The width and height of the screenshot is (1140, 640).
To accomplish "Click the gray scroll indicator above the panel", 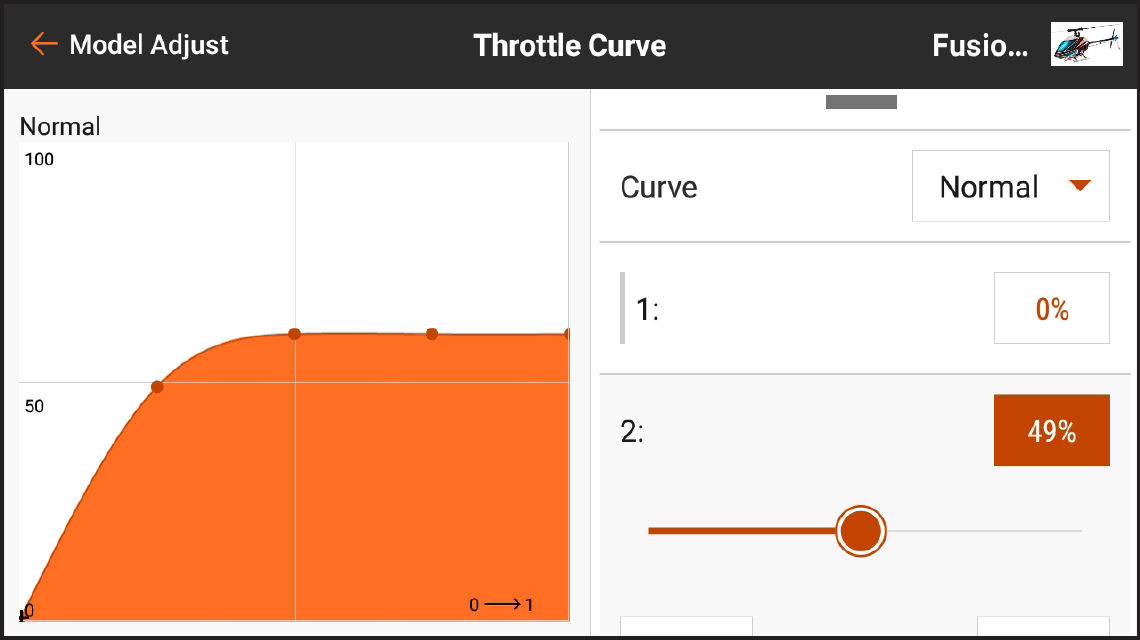I will pyautogui.click(x=860, y=101).
